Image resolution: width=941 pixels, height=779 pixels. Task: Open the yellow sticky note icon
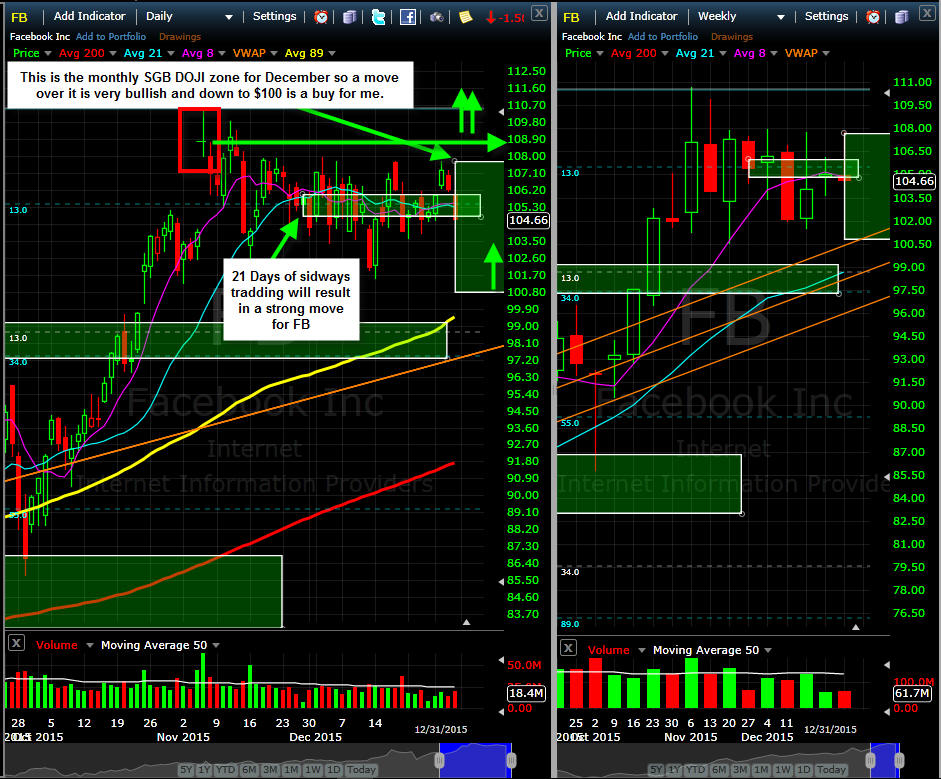(x=465, y=17)
